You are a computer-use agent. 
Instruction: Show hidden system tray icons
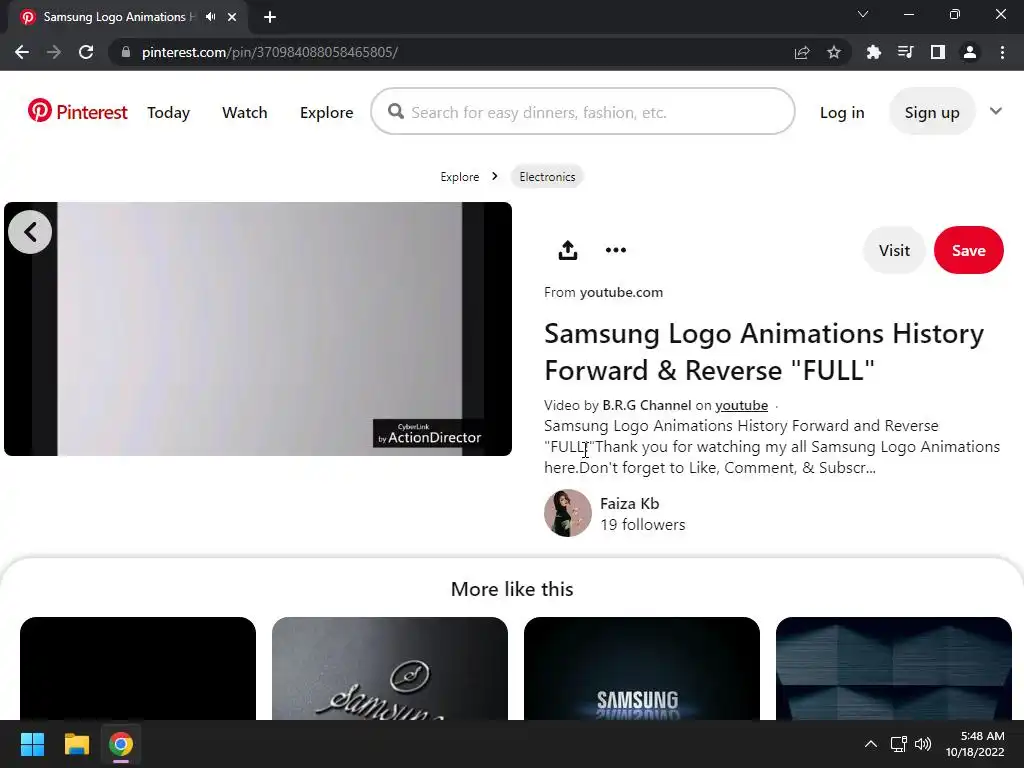tap(871, 744)
